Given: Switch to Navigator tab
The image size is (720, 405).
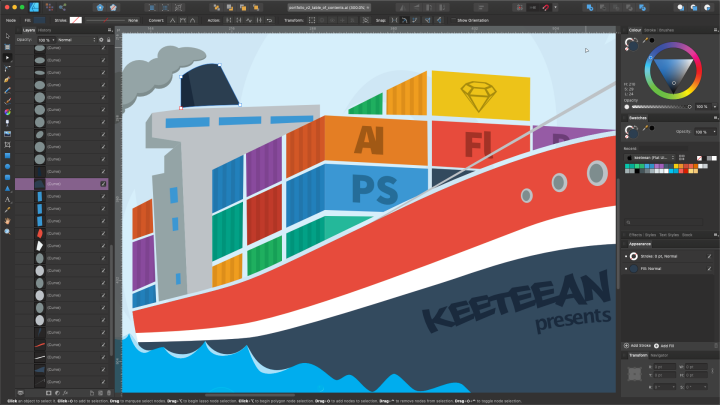Looking at the screenshot, I should [x=659, y=355].
